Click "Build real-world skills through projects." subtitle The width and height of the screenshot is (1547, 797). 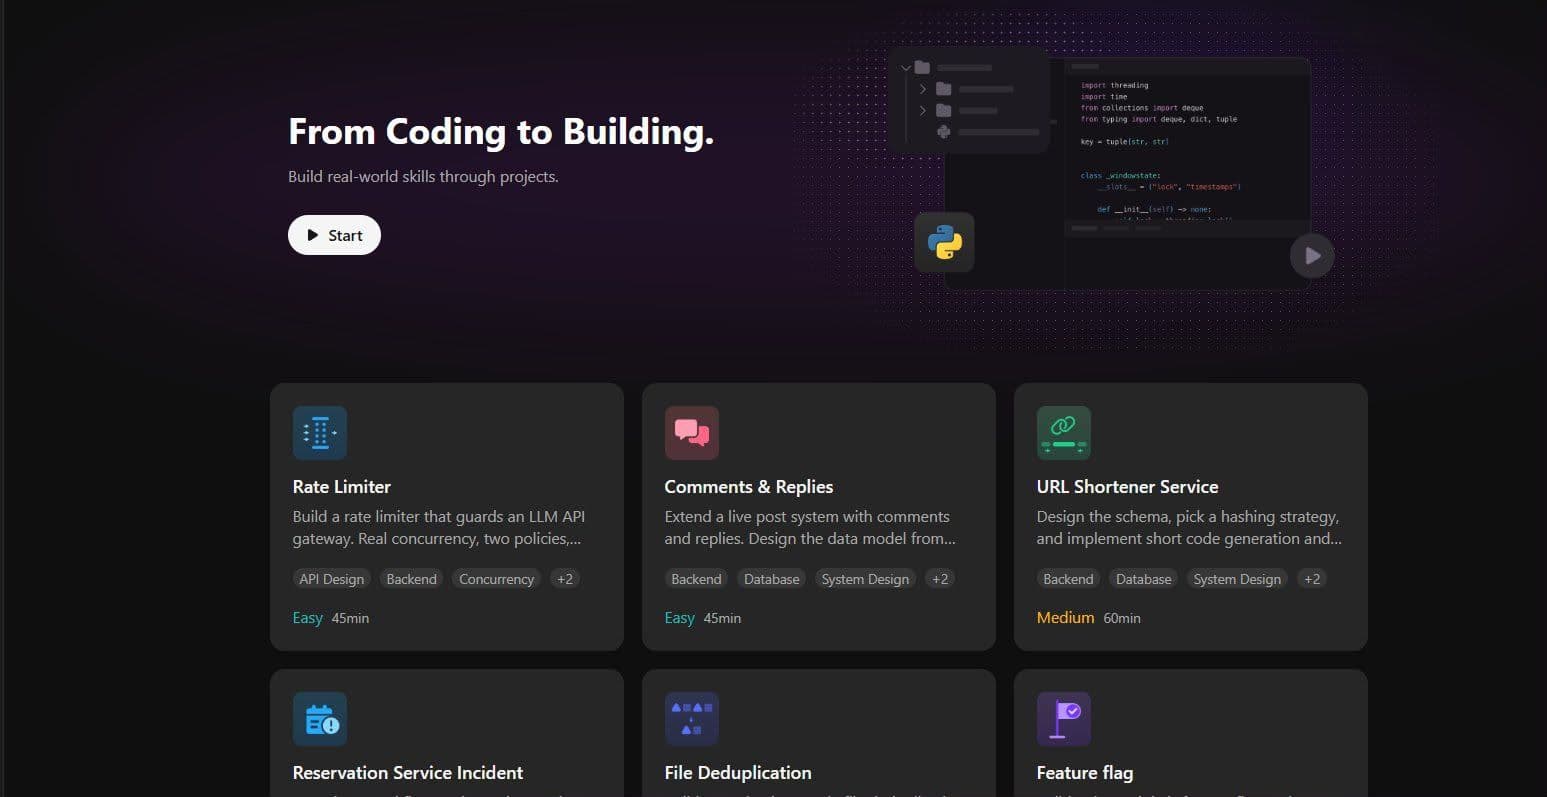tap(423, 177)
